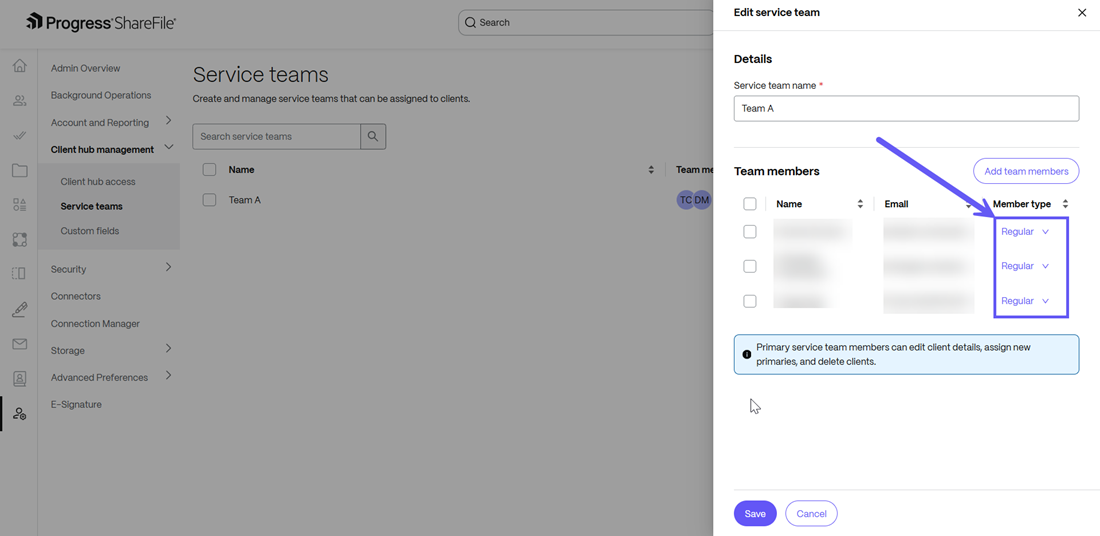Open Member type dropdown for first member
The image size is (1100, 536).
point(1025,232)
